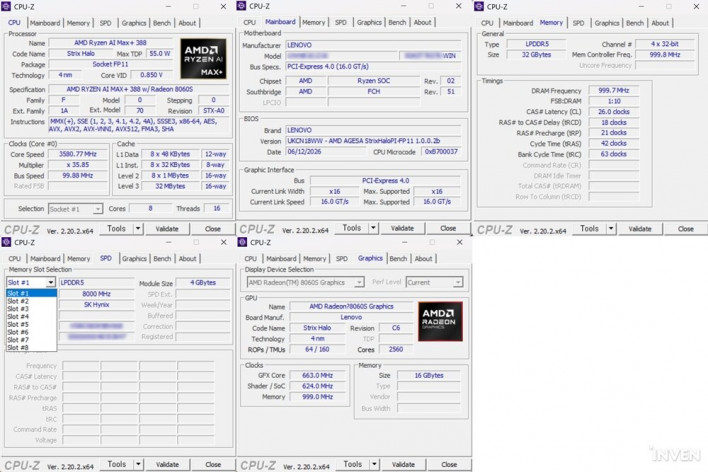This screenshot has height=472, width=708.
Task: Choose Slot #5 from the slot list
Action: click(31, 324)
